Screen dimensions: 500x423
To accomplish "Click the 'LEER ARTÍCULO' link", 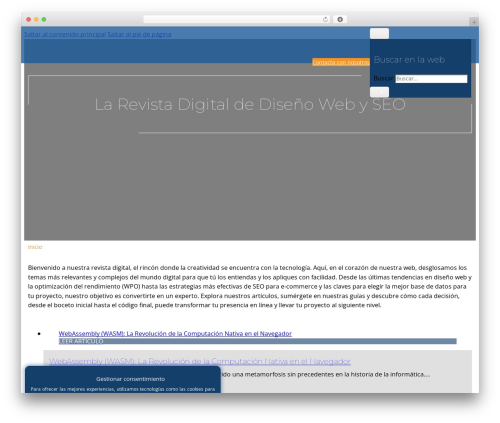I will pos(81,341).
